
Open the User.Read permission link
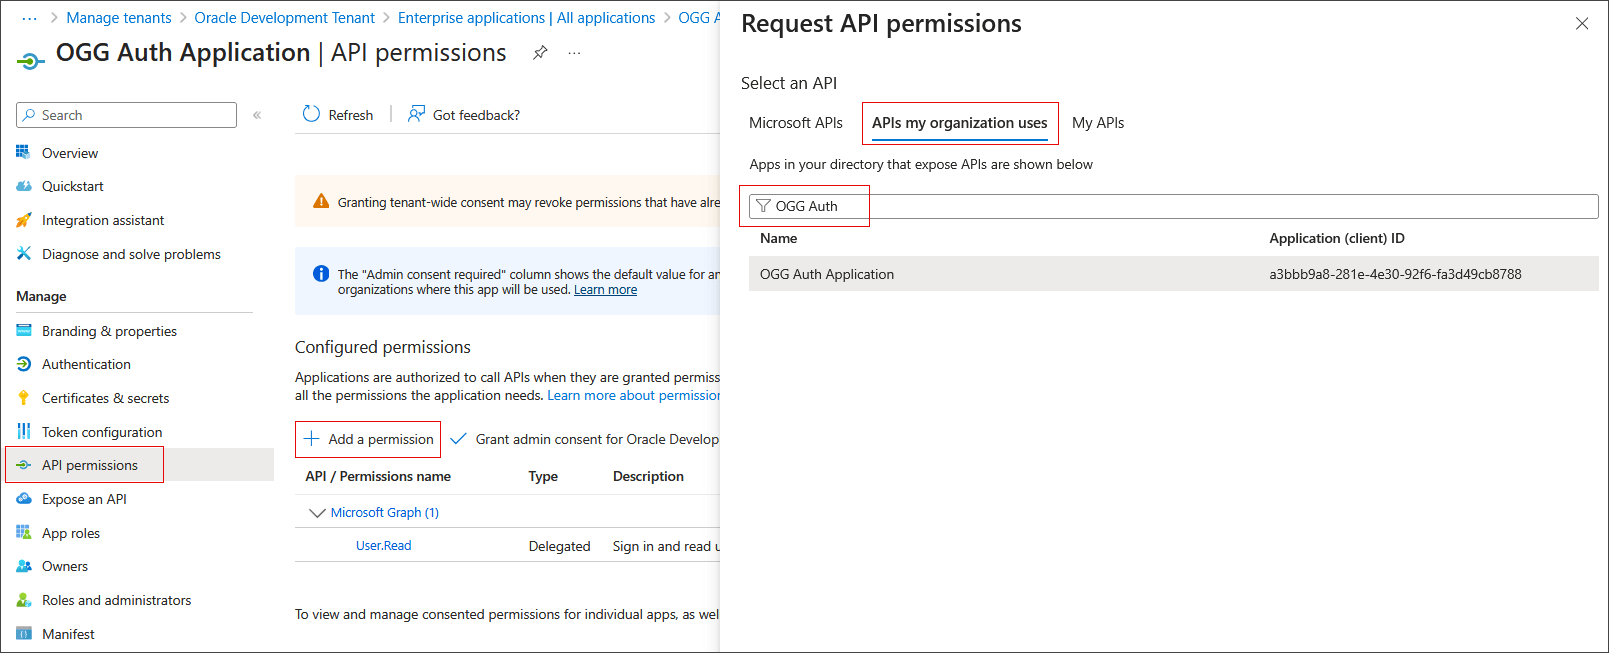(x=383, y=546)
